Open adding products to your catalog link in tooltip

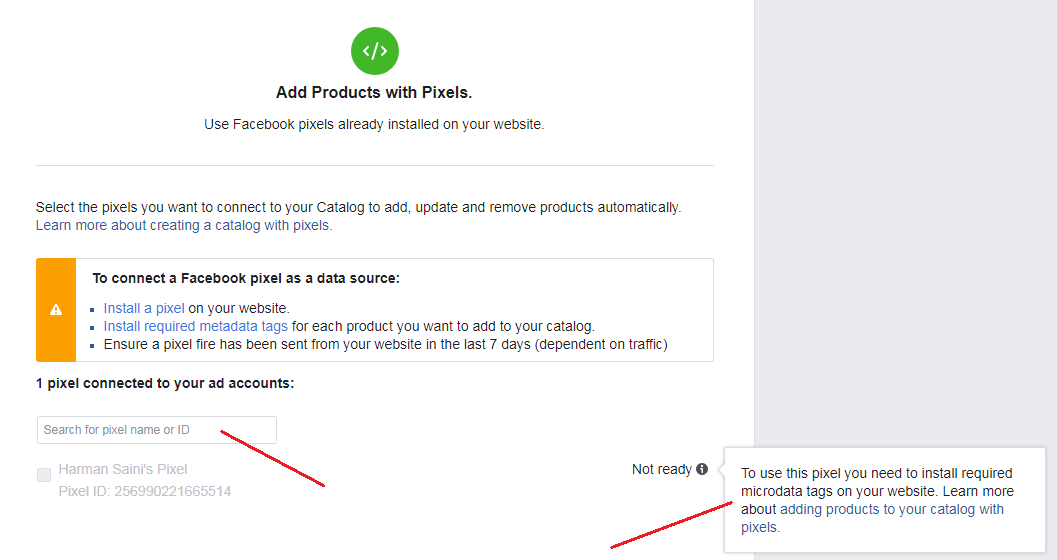(891, 509)
